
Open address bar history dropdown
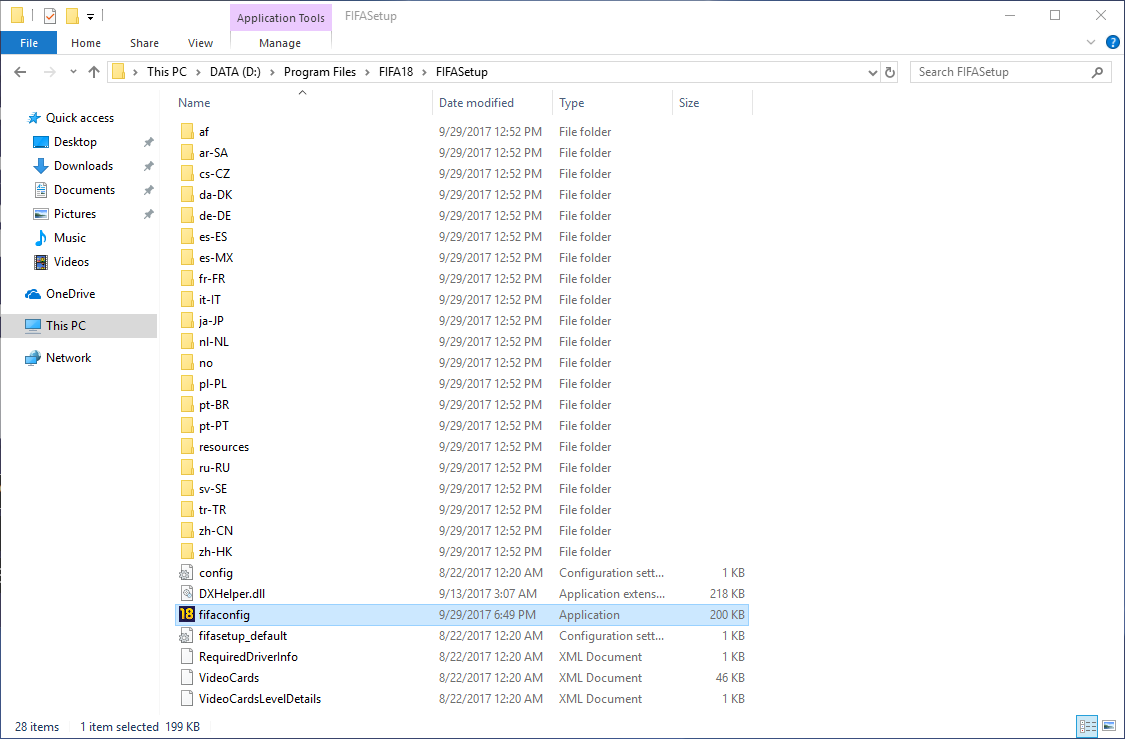pyautogui.click(x=872, y=72)
